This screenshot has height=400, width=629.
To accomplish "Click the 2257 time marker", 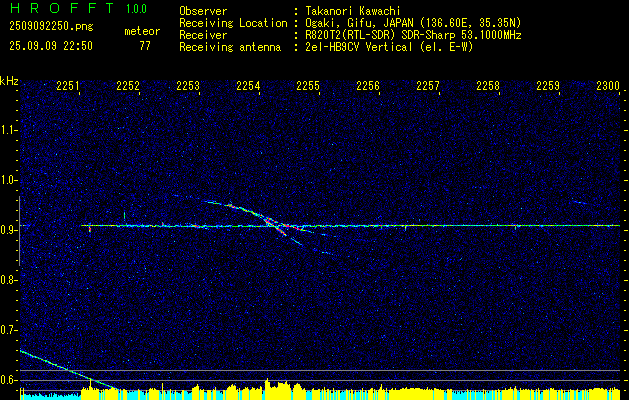I will [428, 86].
